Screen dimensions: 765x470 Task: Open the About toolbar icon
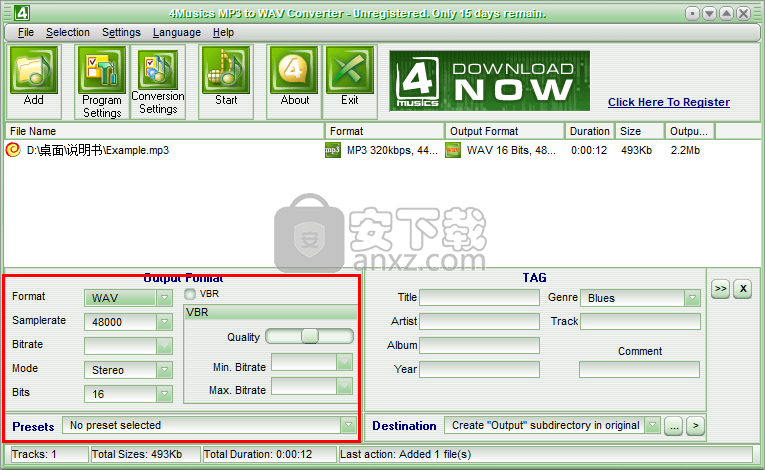click(294, 70)
